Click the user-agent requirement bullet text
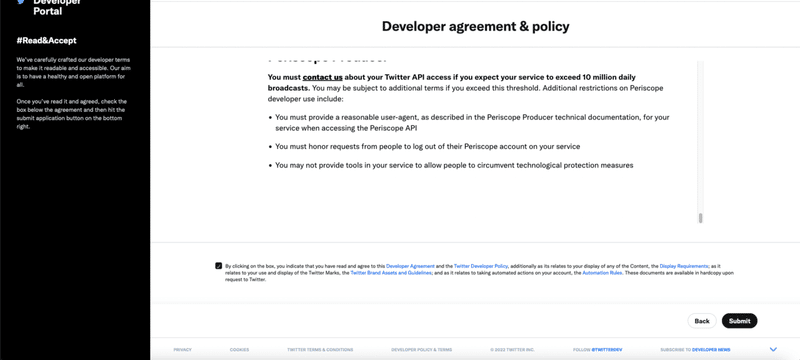Image resolution: width=800 pixels, height=360 pixels. tap(472, 123)
